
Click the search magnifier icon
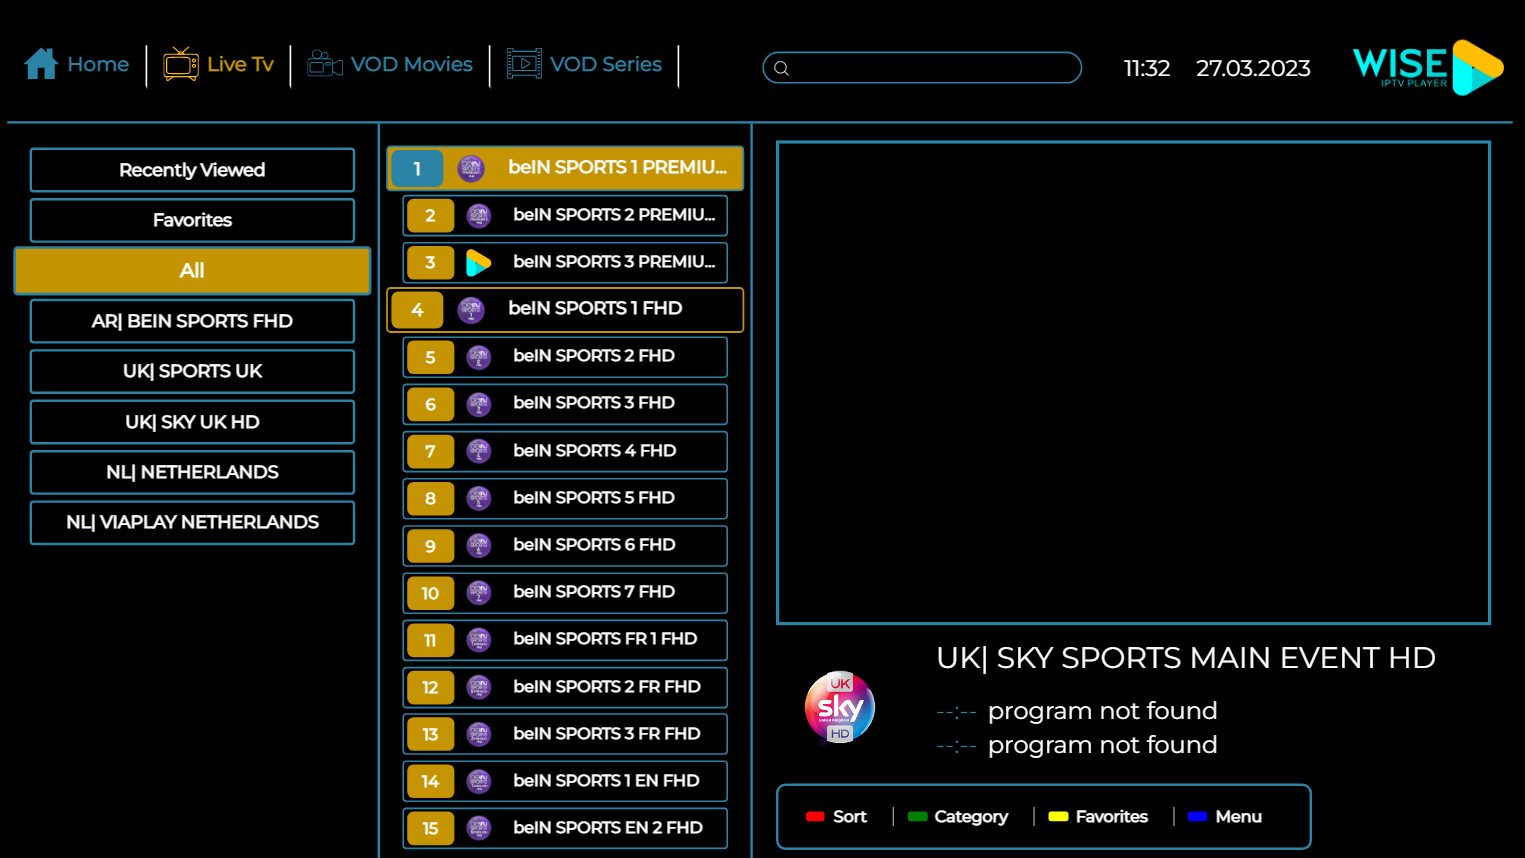coord(782,68)
